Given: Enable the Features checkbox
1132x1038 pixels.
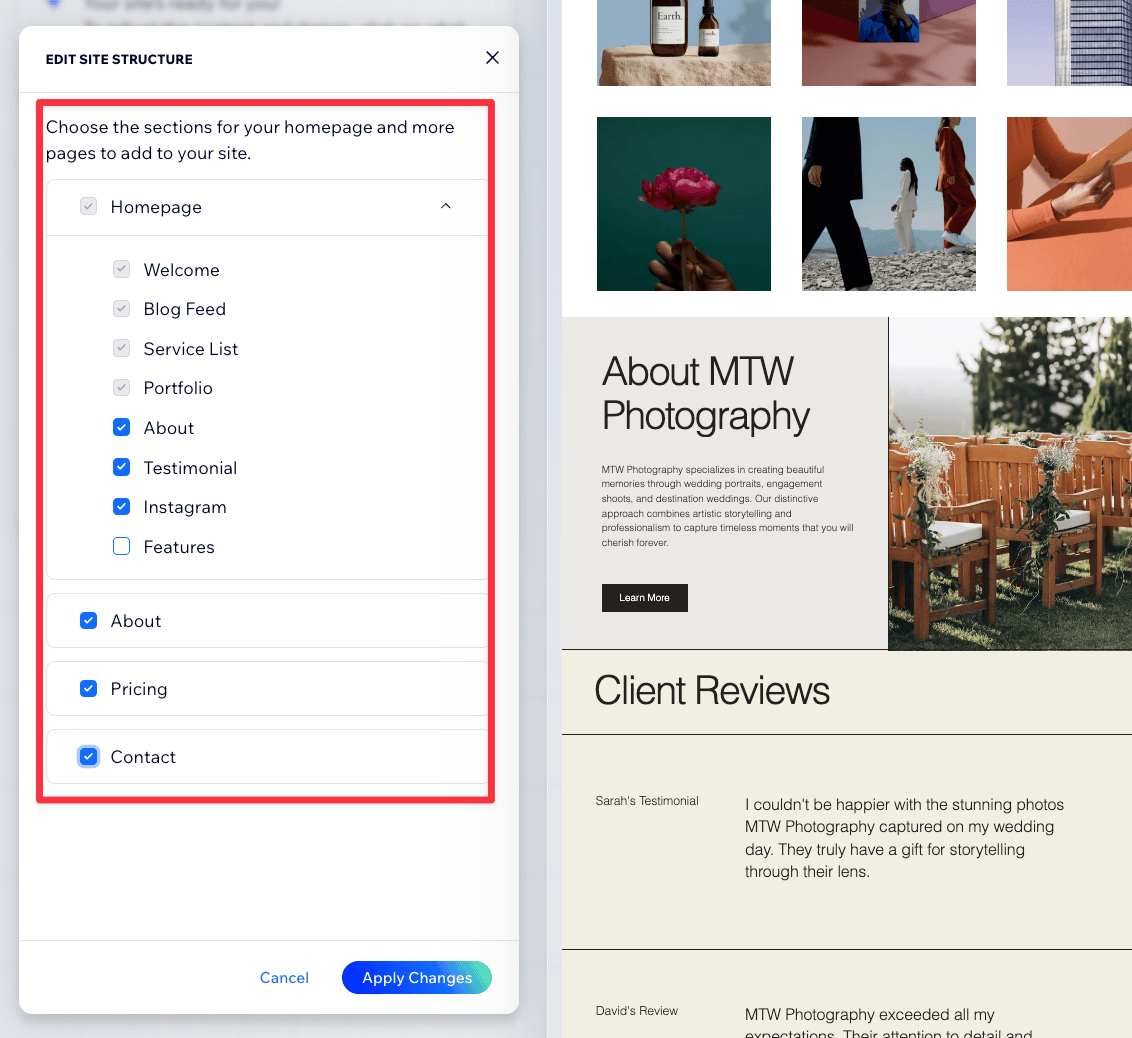Looking at the screenshot, I should (x=121, y=546).
